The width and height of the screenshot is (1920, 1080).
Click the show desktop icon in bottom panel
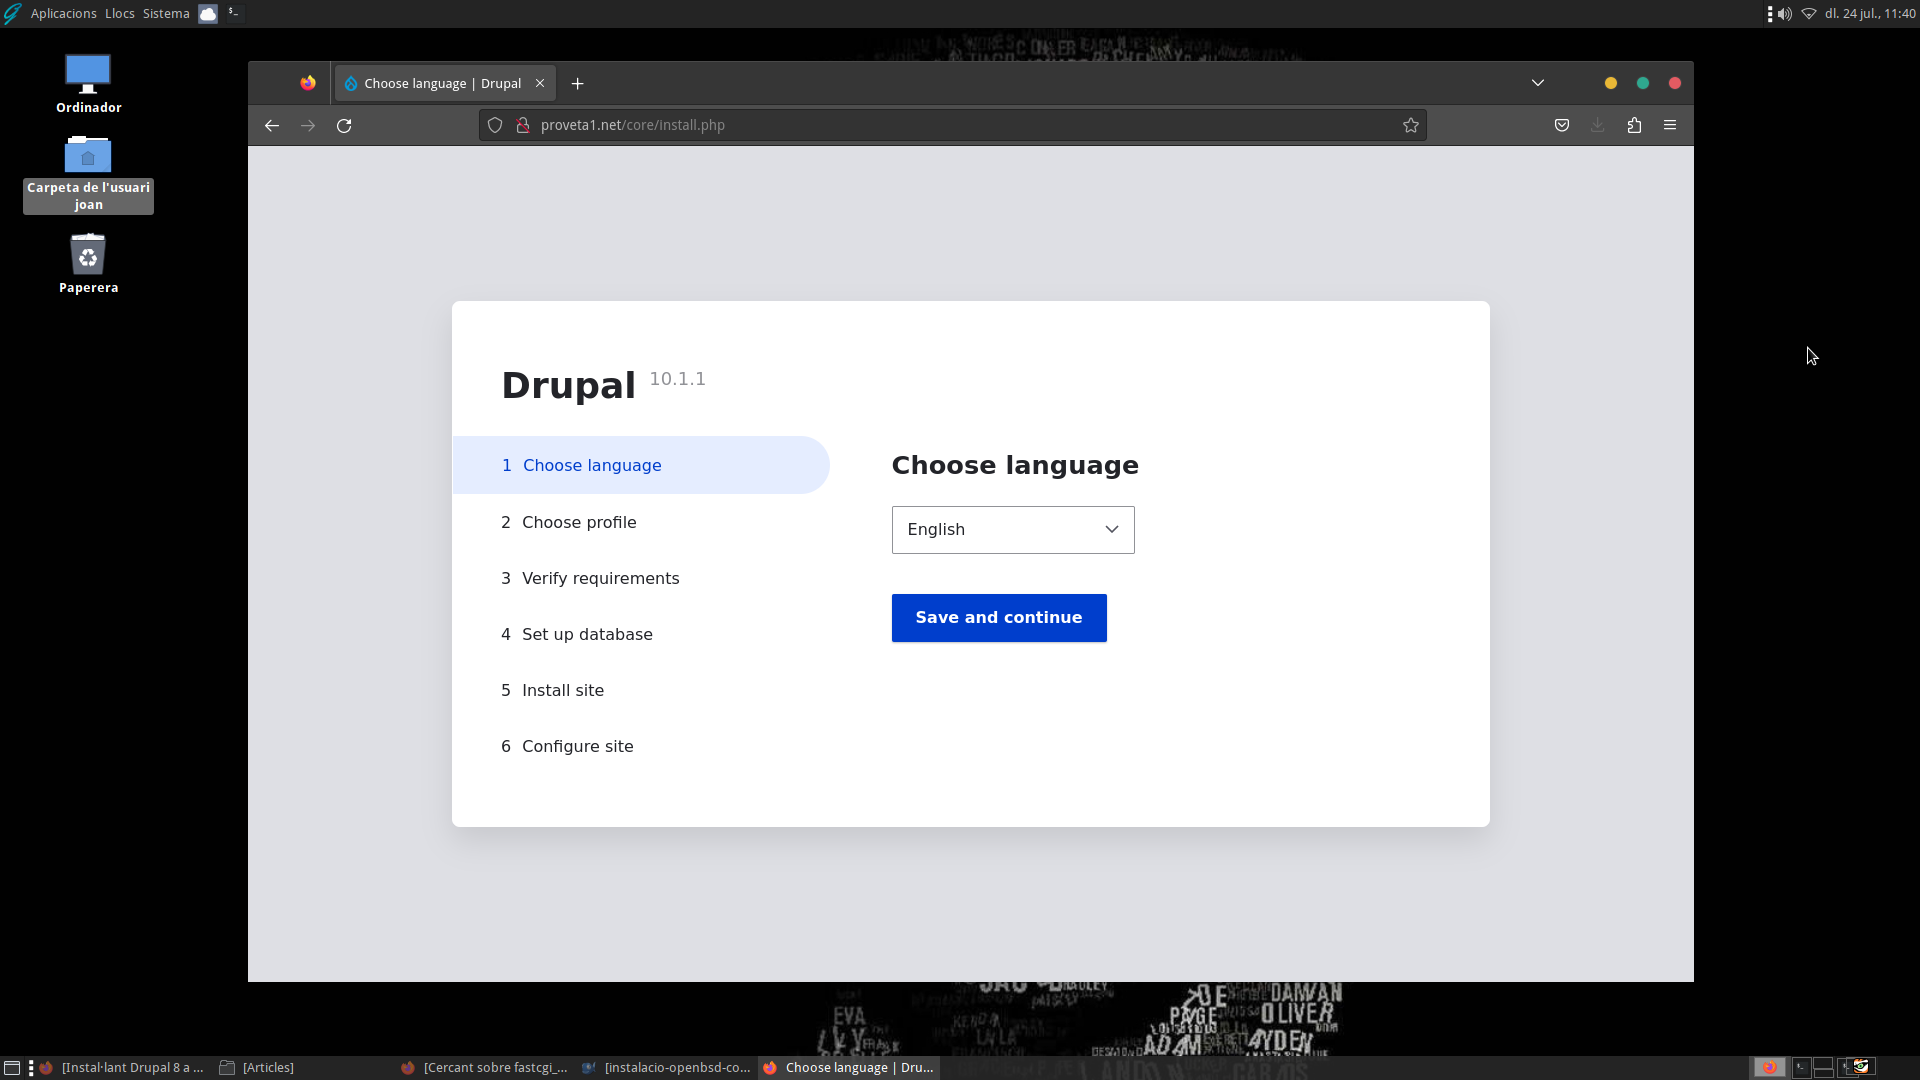12,1068
